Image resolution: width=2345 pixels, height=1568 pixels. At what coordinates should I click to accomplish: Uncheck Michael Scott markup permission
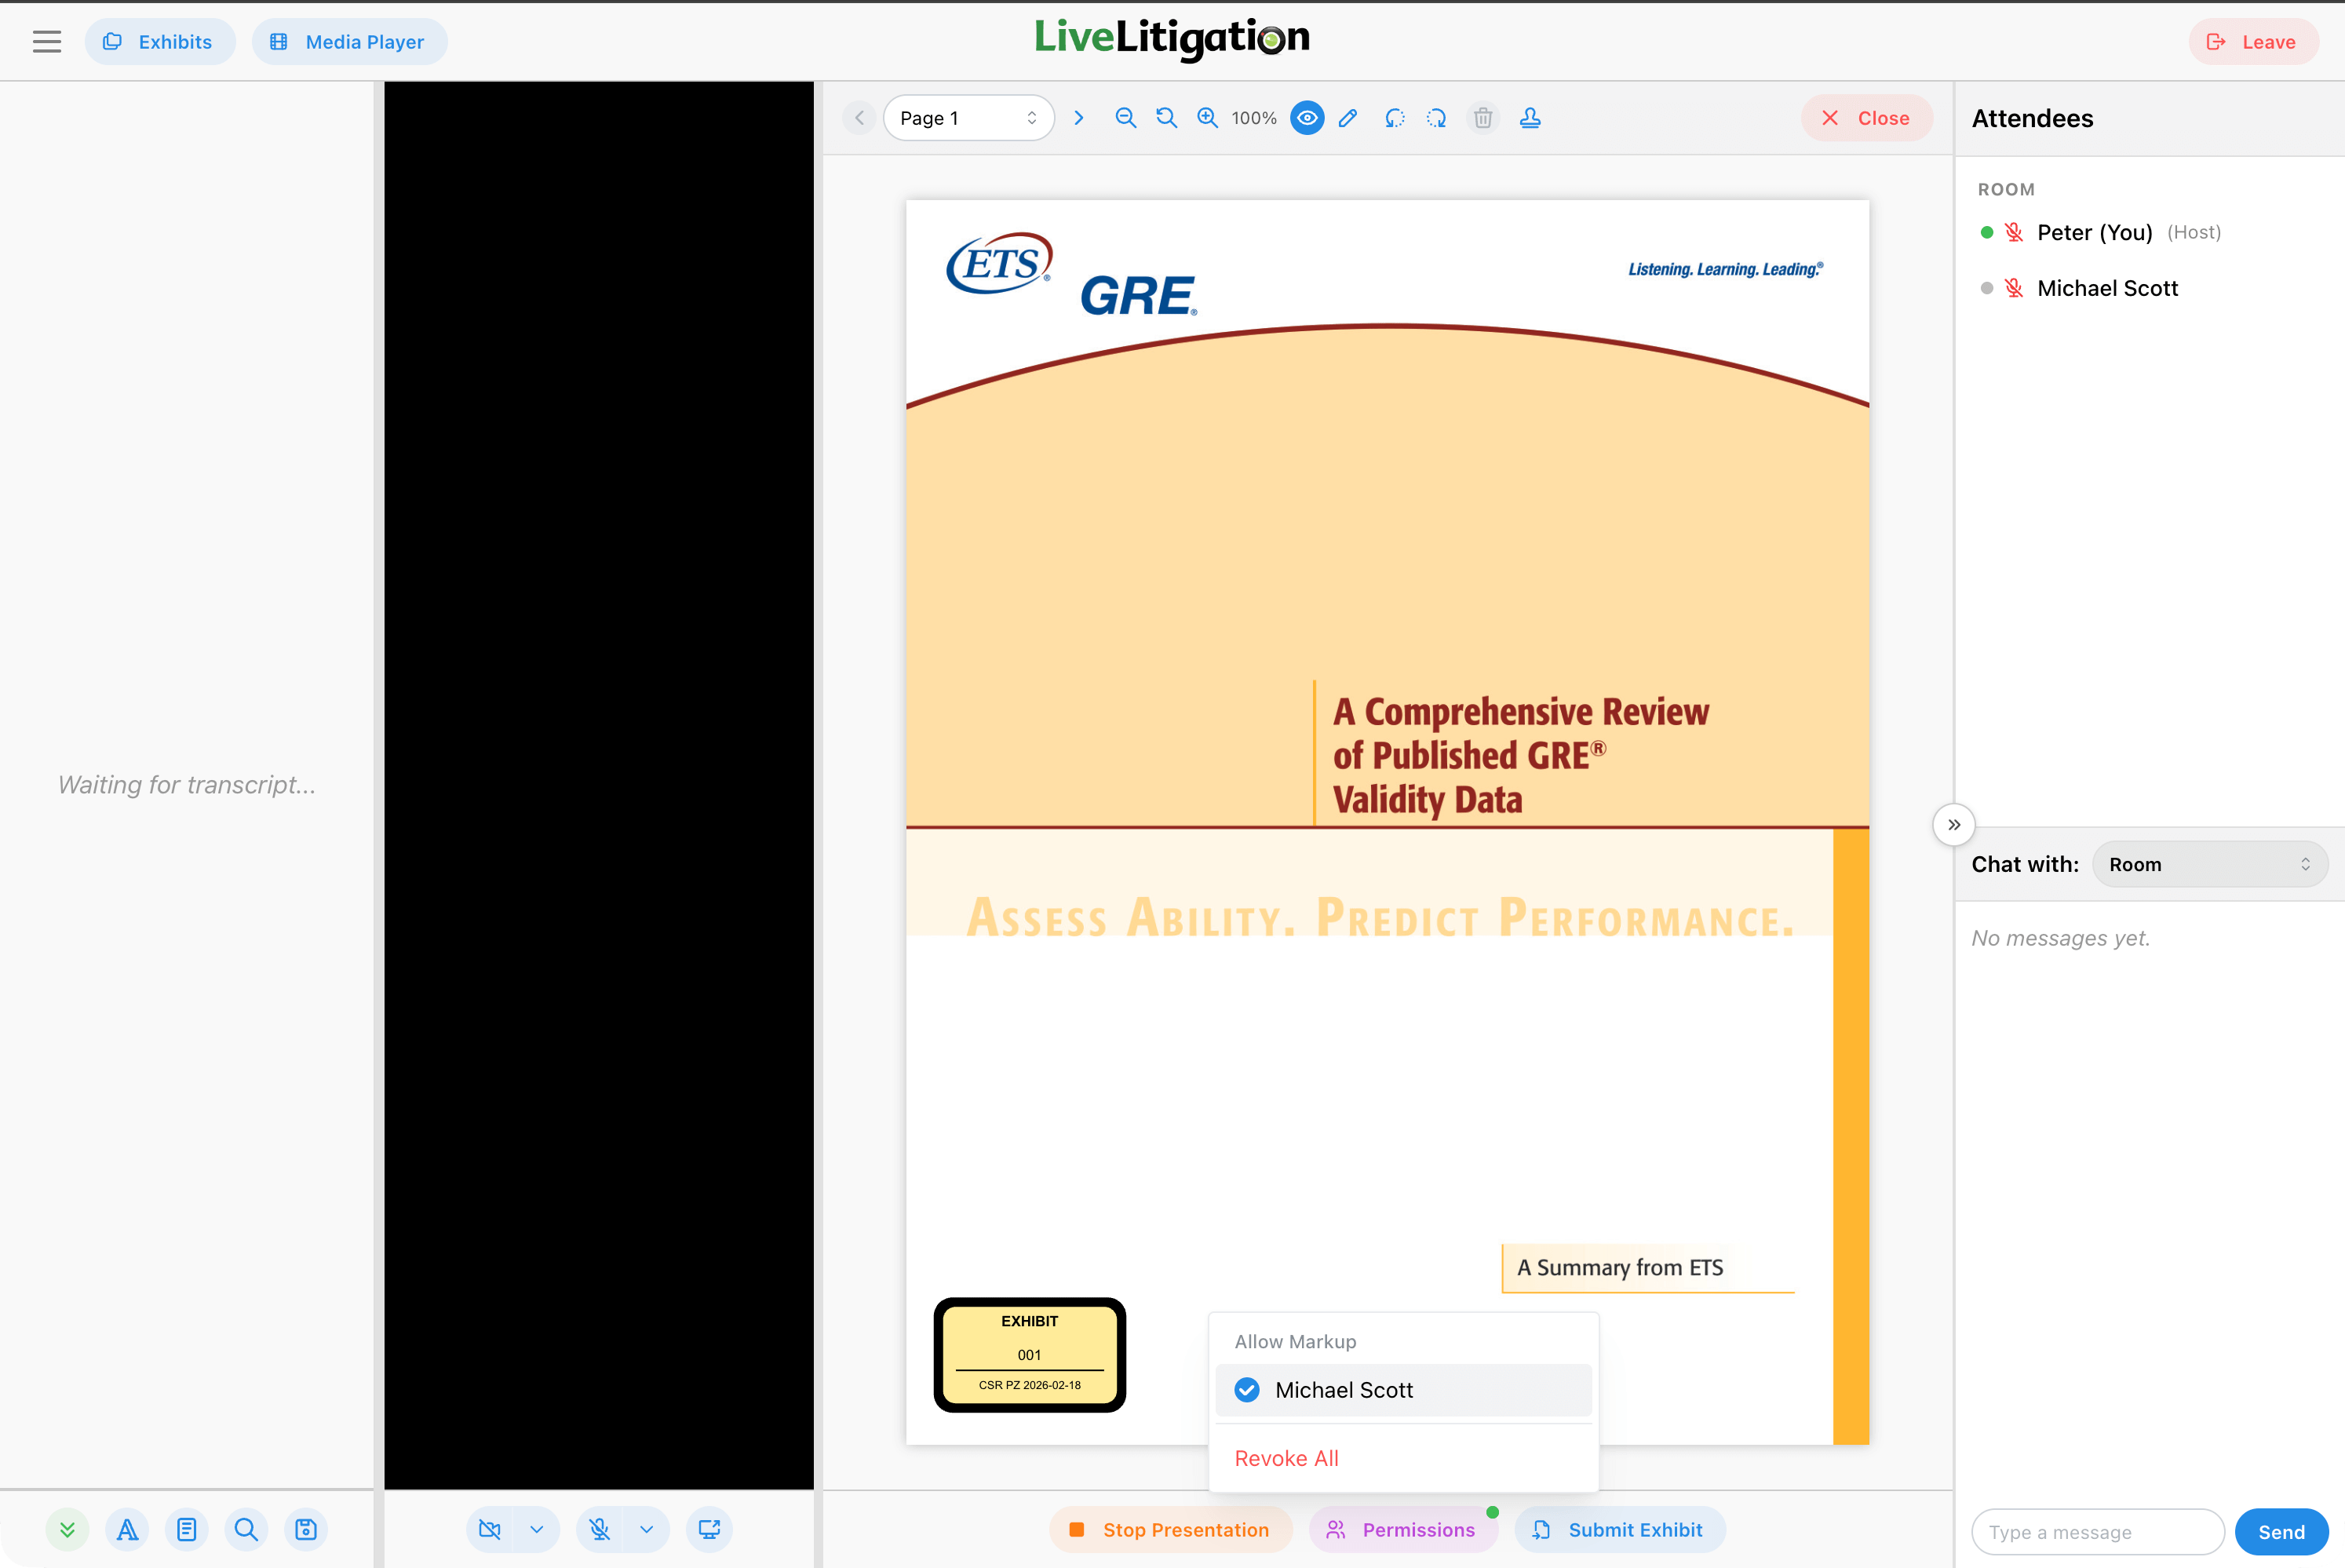click(1247, 1390)
